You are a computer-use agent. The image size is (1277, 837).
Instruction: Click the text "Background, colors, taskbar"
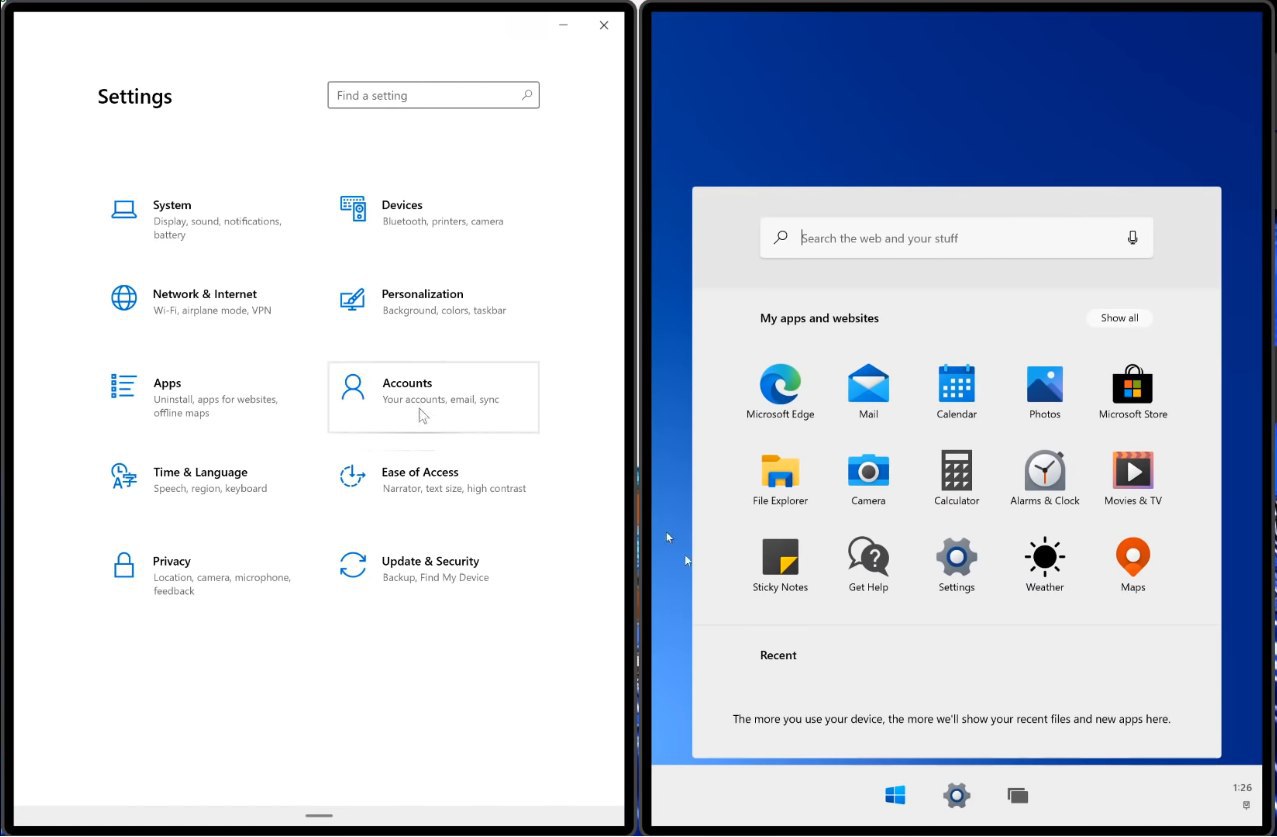[x=444, y=310]
